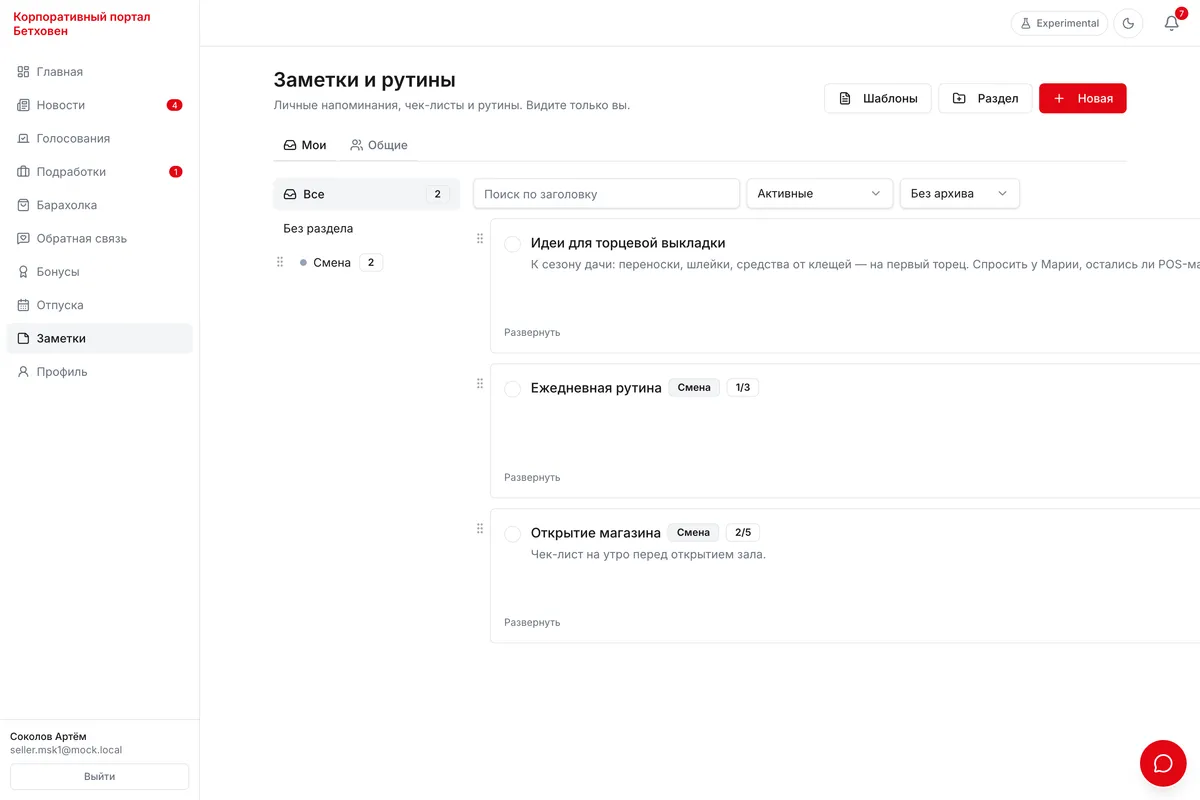The height and width of the screenshot is (800, 1200).
Task: Click the Голосования ballot icon
Action: pyautogui.click(x=24, y=138)
